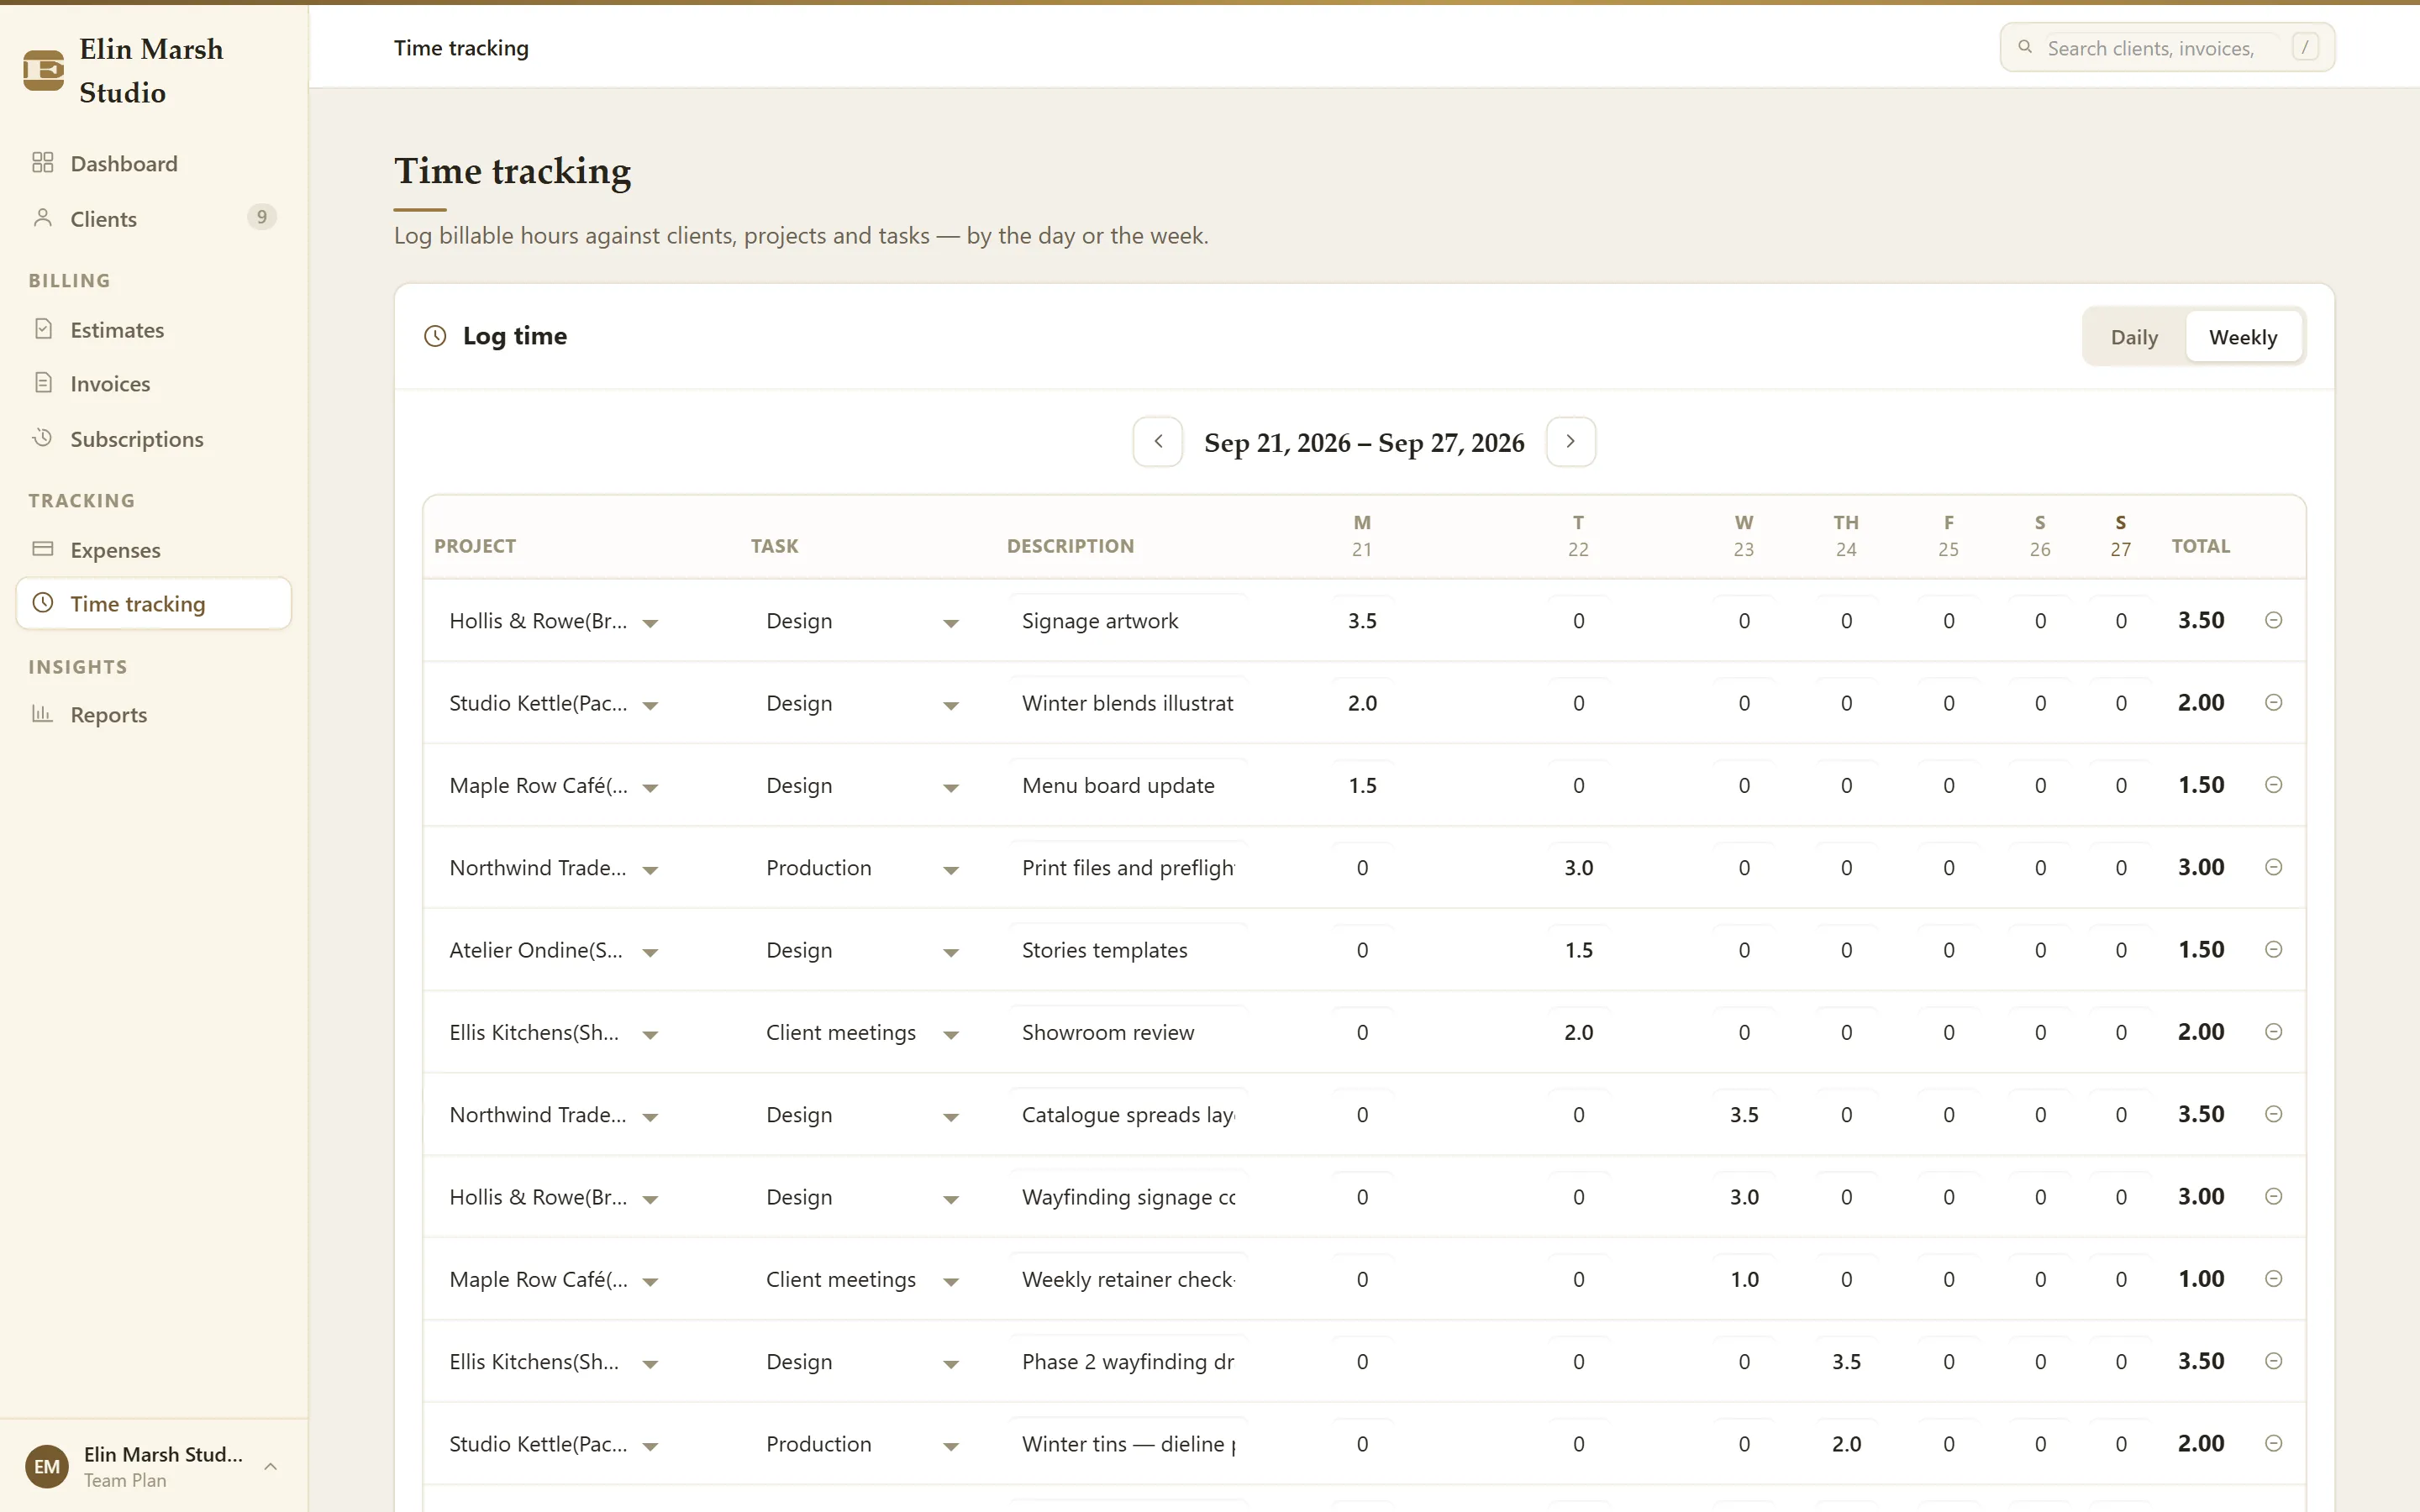This screenshot has width=2420, height=1512.
Task: Open task dropdown for Print files row
Action: [x=862, y=868]
